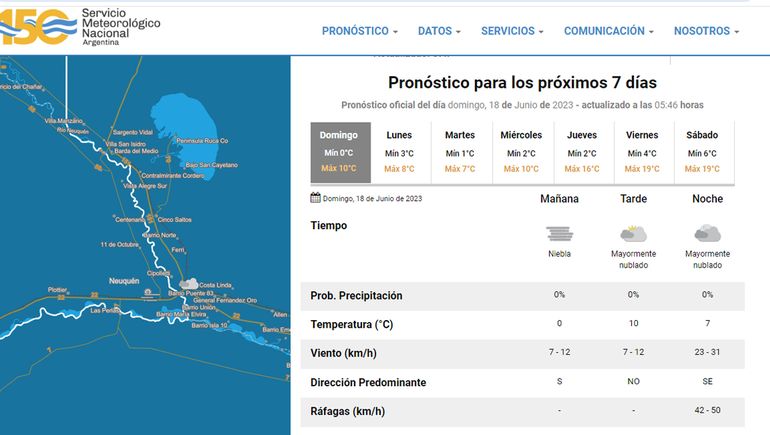
Task: Click the Viento (km/h) row label
Action: (343, 353)
